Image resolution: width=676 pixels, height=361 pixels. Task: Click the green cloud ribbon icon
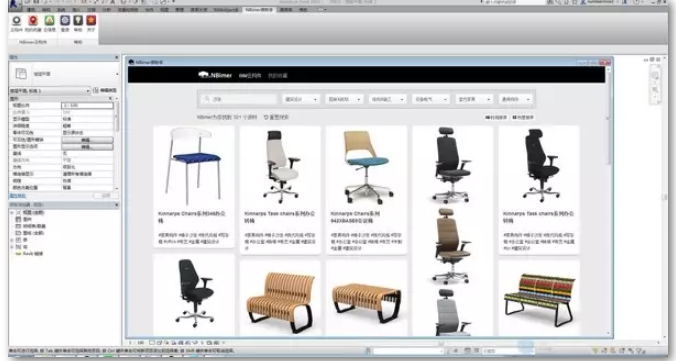[49, 21]
